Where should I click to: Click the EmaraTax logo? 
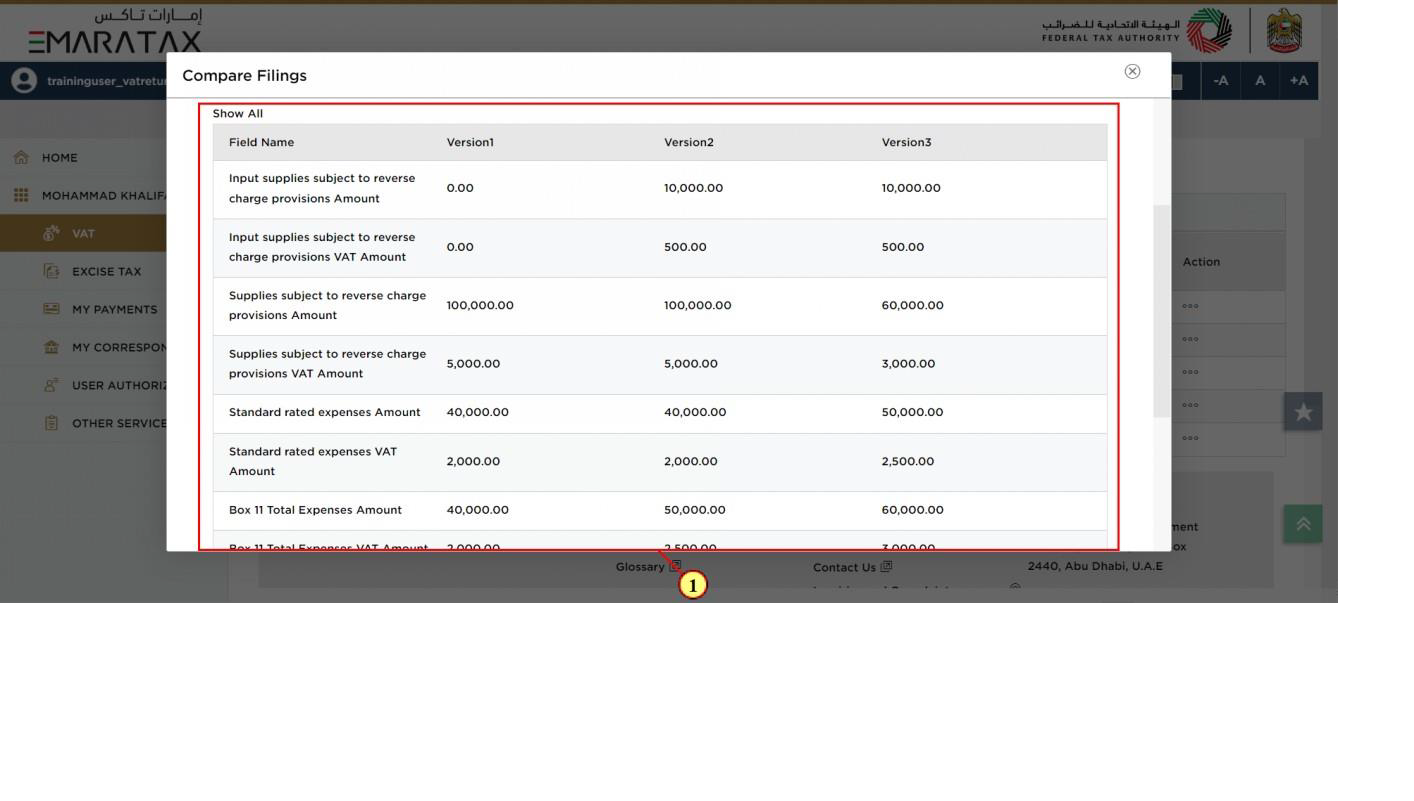click(x=114, y=32)
